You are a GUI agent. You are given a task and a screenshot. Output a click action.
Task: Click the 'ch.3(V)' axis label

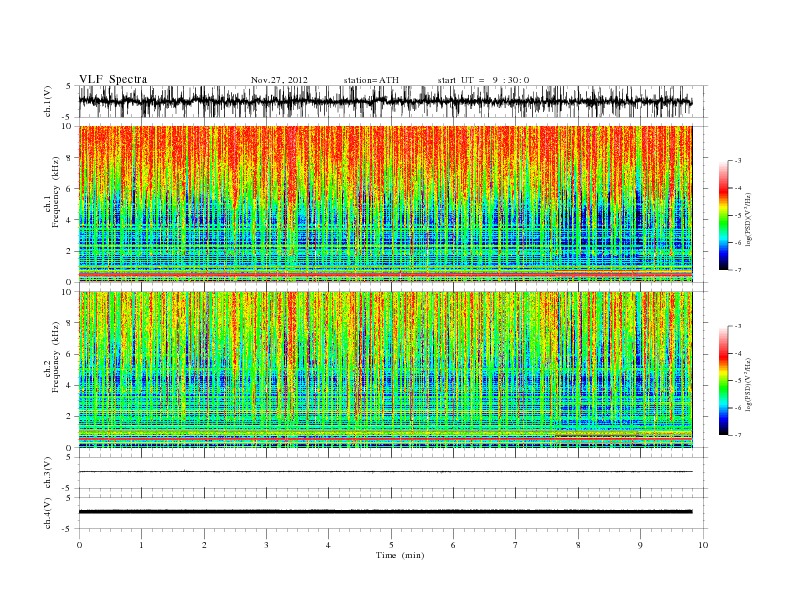pos(48,473)
